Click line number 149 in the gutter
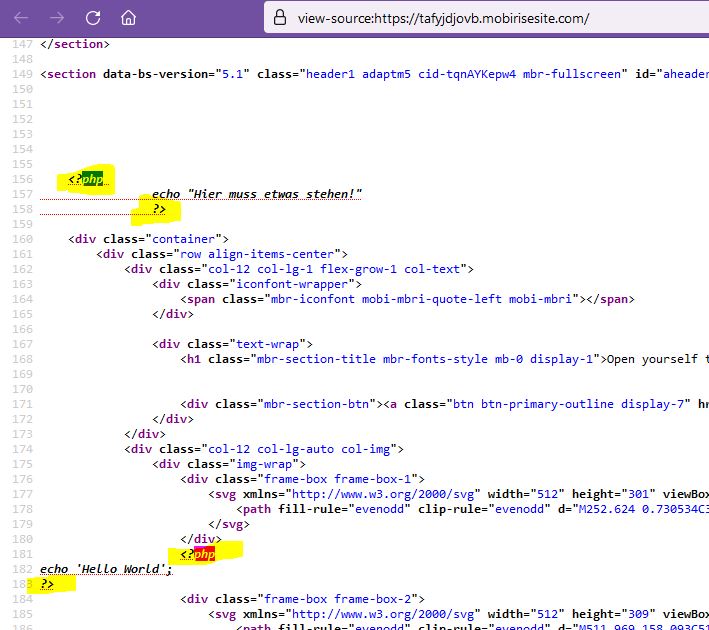 [20, 74]
